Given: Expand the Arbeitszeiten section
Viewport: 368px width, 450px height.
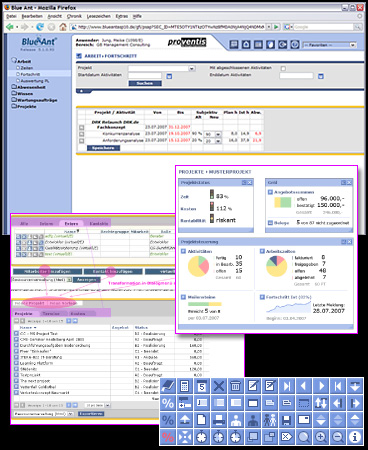Looking at the screenshot, I should click(262, 251).
